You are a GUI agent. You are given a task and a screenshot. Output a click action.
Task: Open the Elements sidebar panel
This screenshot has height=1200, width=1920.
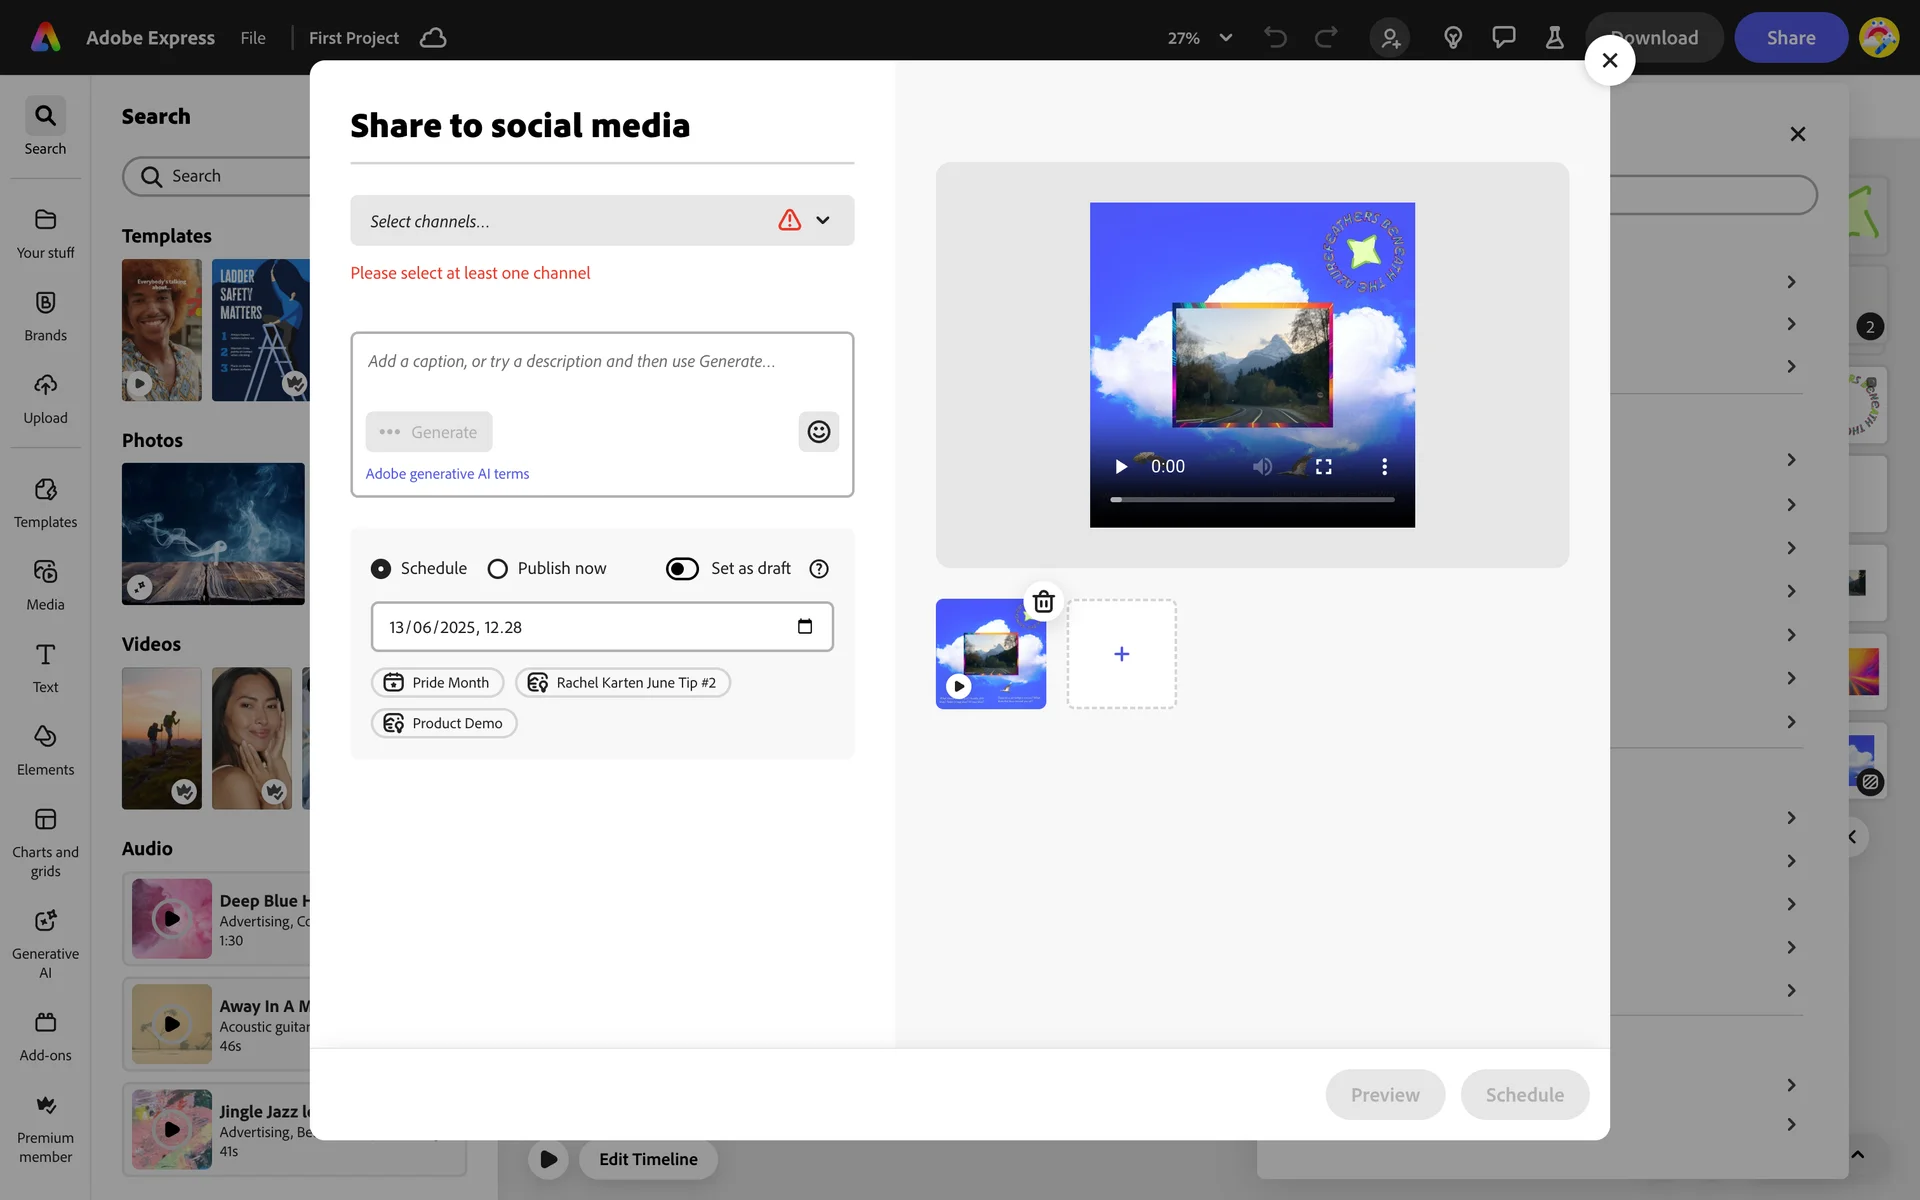pyautogui.click(x=45, y=750)
